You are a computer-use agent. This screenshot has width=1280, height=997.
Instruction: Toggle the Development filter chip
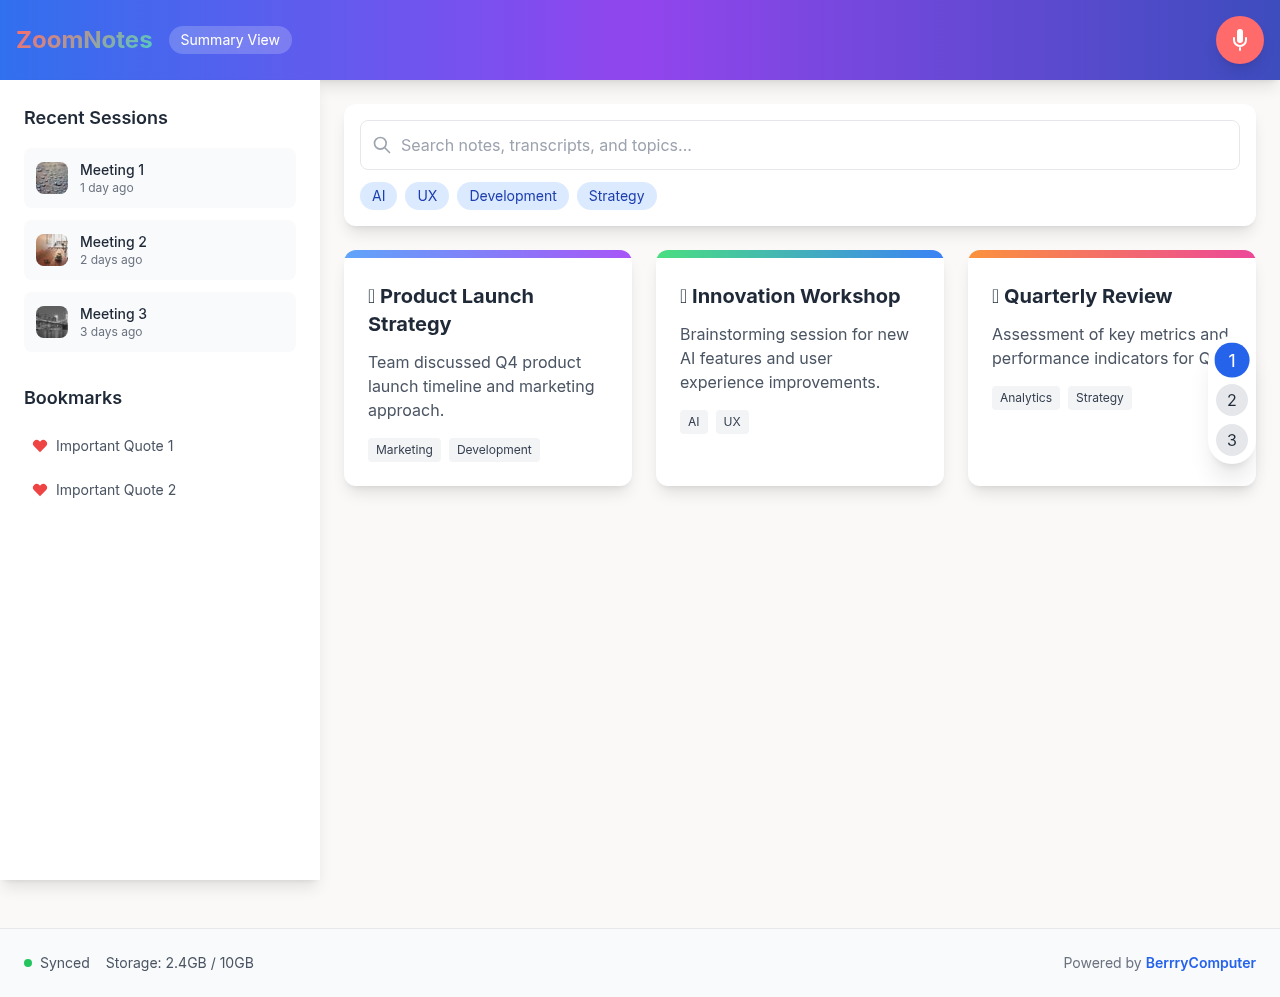pos(512,196)
